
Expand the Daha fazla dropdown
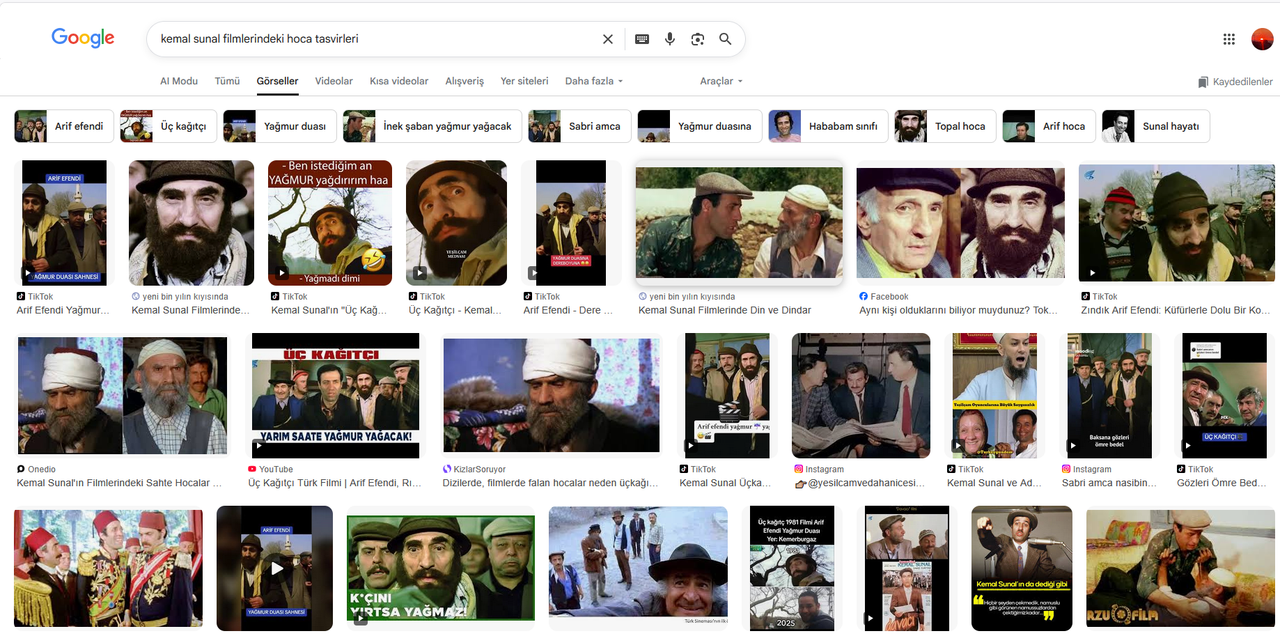tap(594, 81)
